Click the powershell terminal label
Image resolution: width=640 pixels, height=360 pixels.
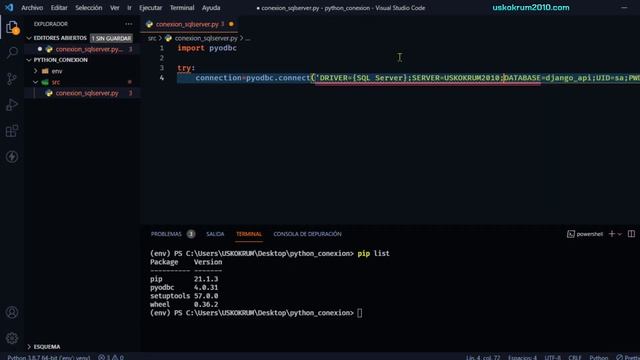click(585, 234)
